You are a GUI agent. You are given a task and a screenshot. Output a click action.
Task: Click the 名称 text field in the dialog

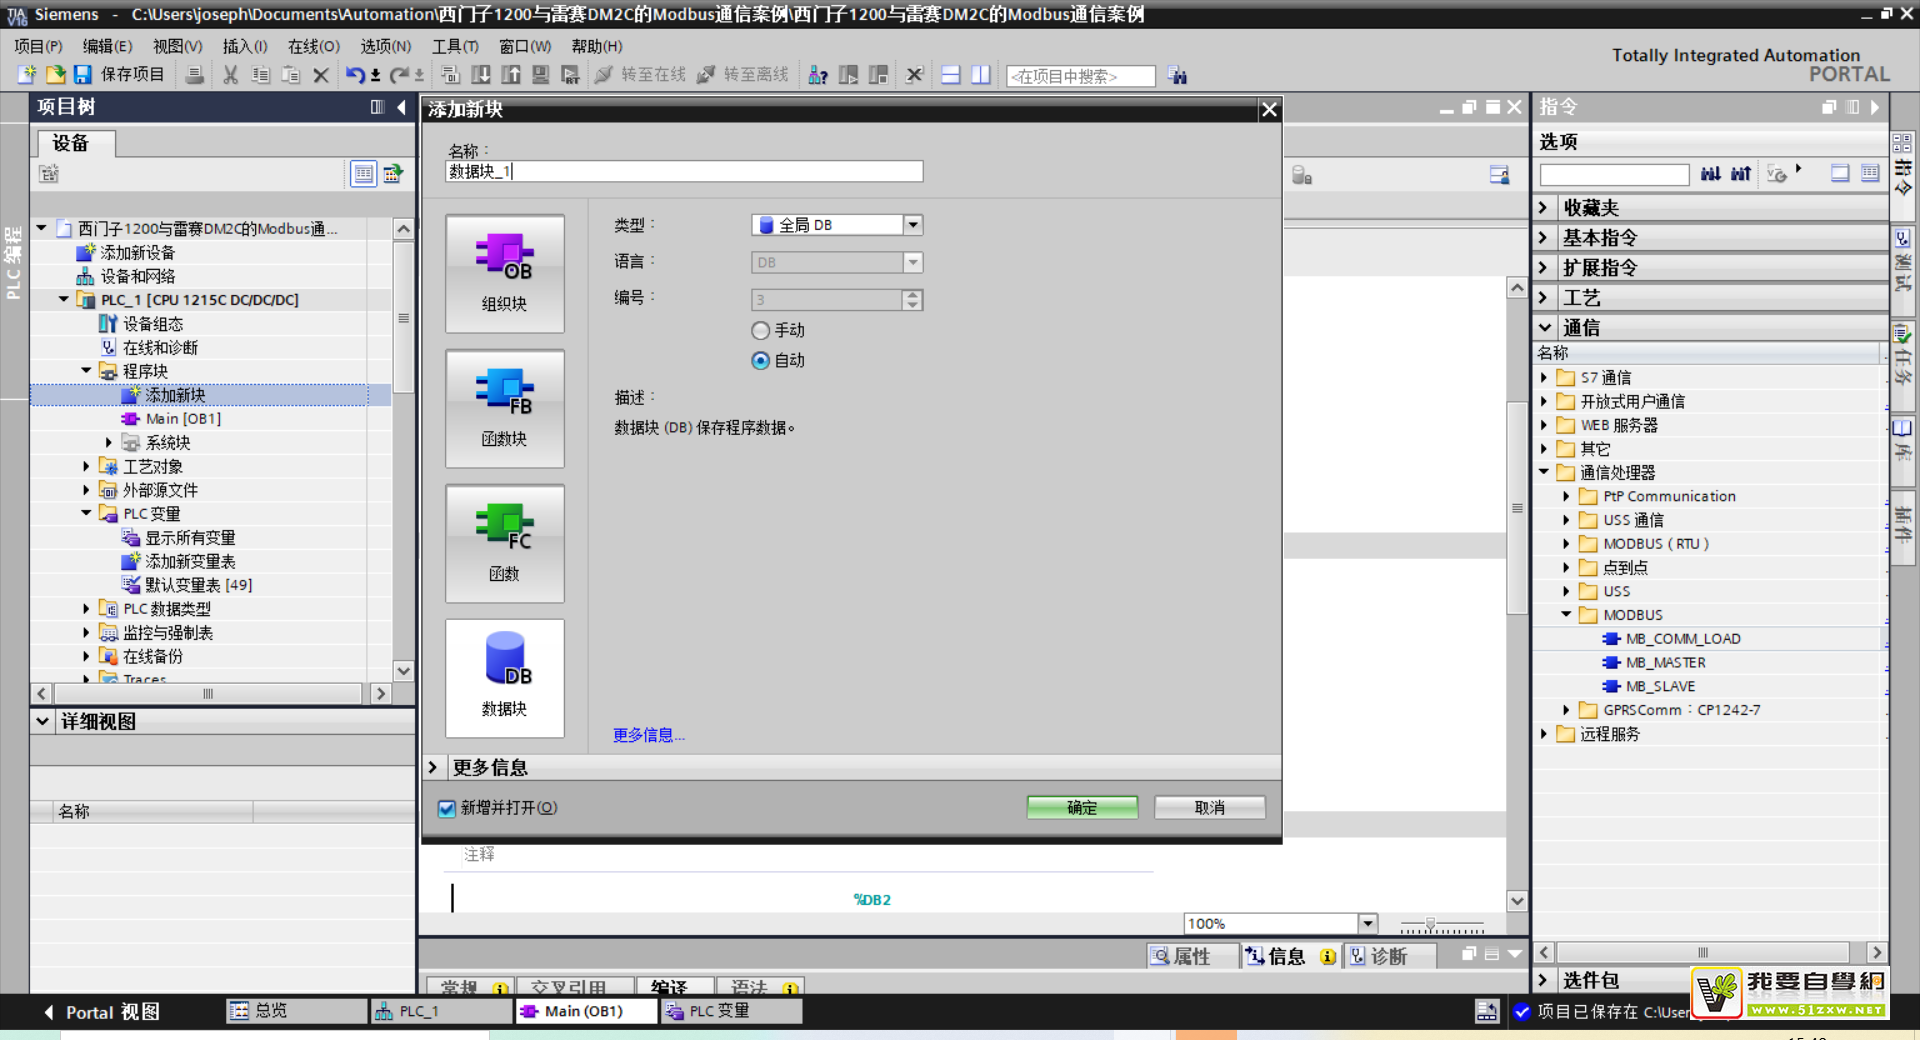pyautogui.click(x=684, y=172)
